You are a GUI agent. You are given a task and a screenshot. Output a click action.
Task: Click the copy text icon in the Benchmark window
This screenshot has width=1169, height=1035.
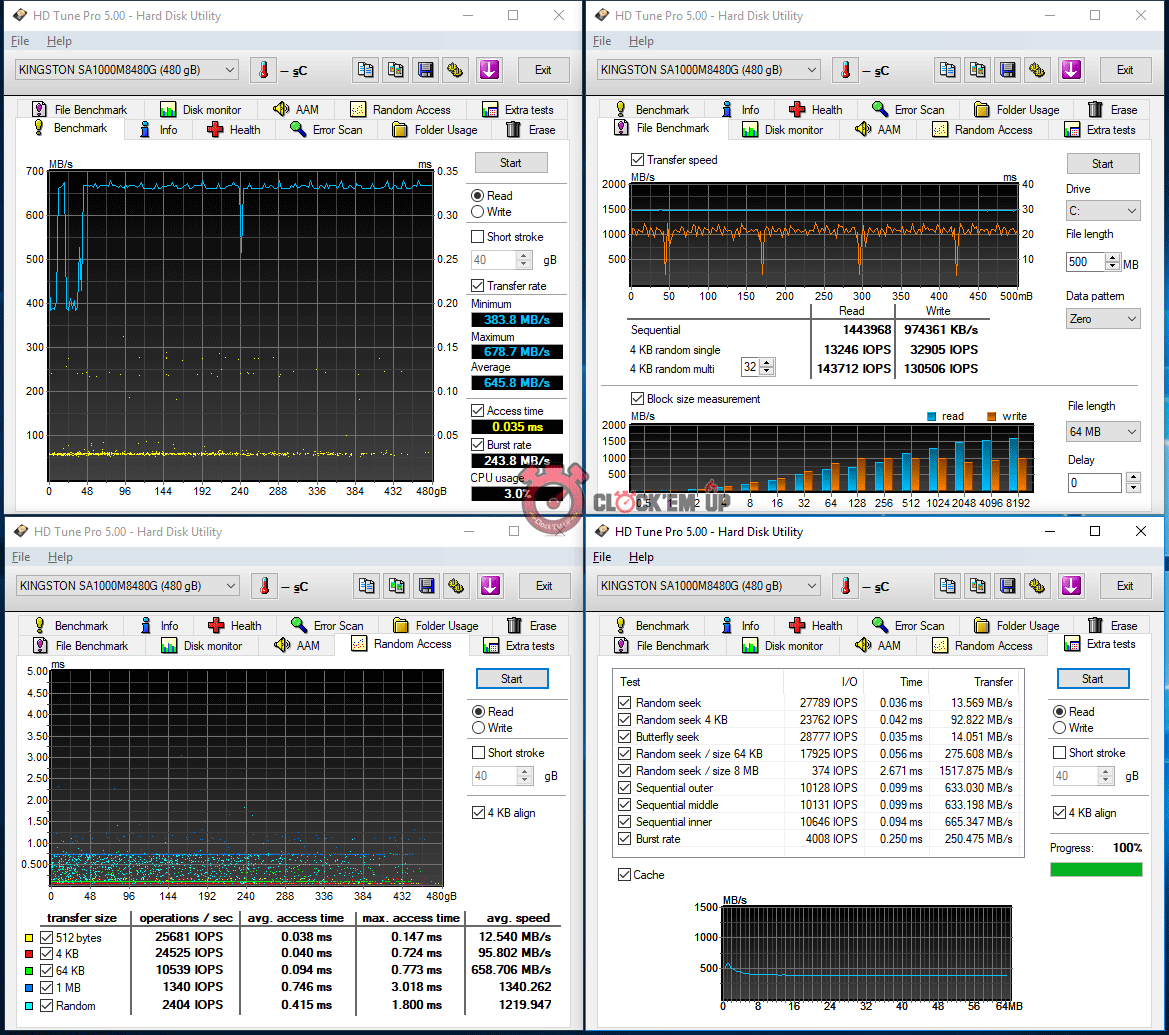(366, 70)
